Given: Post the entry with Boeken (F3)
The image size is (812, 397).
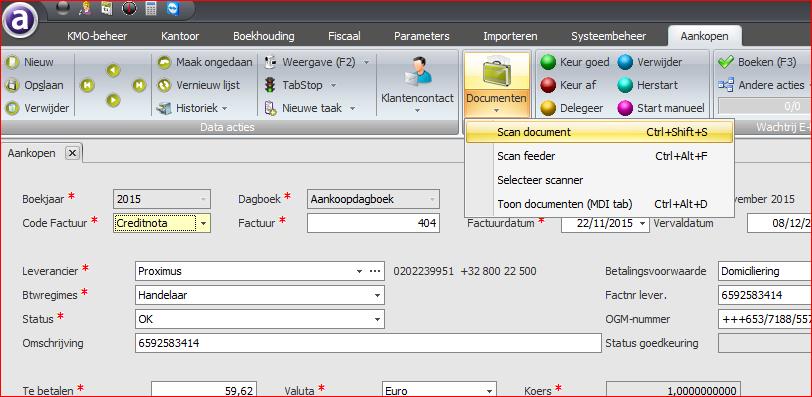Looking at the screenshot, I should pyautogui.click(x=757, y=62).
